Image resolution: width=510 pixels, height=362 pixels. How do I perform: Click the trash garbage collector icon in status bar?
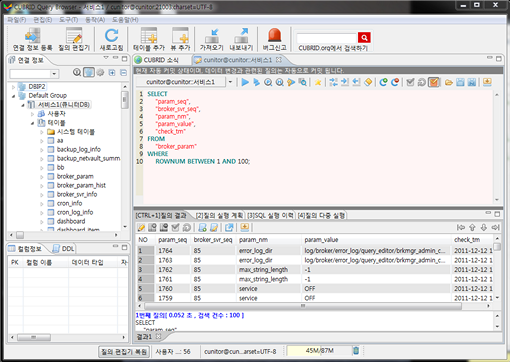(x=356, y=351)
